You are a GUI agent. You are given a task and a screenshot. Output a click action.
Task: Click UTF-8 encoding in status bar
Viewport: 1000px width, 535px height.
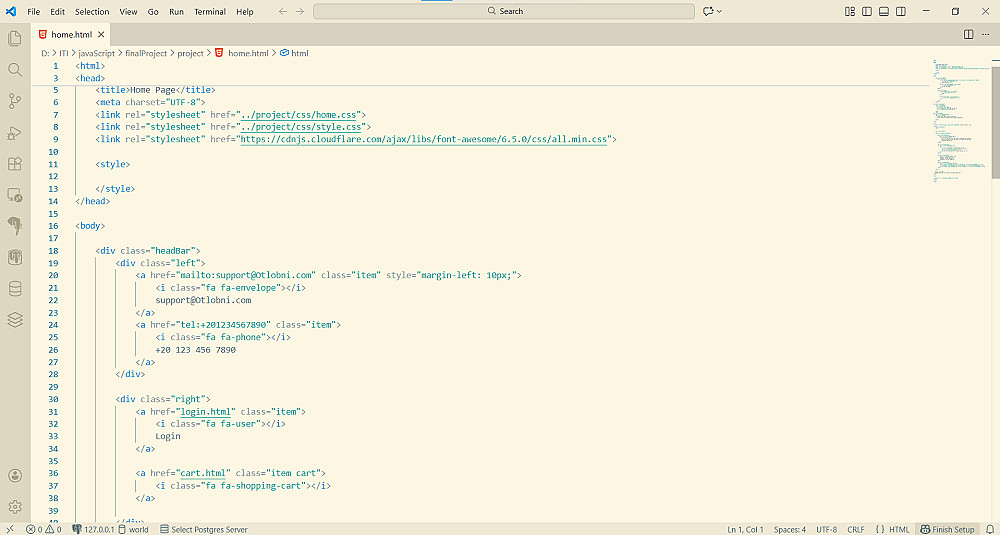point(827,529)
